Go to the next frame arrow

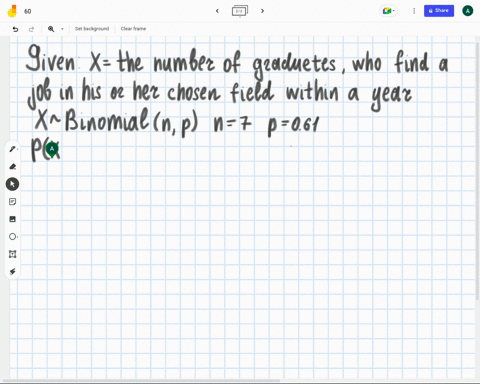point(262,11)
